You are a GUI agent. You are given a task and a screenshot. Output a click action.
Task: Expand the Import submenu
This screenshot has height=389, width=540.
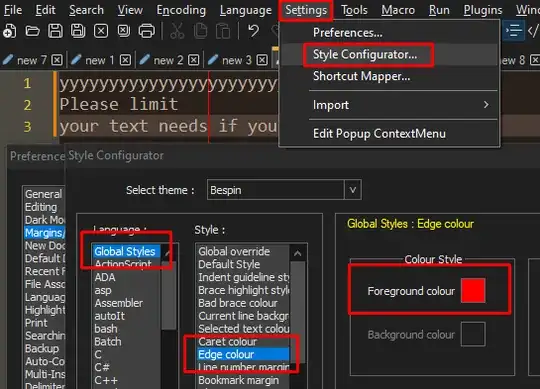[x=389, y=105]
